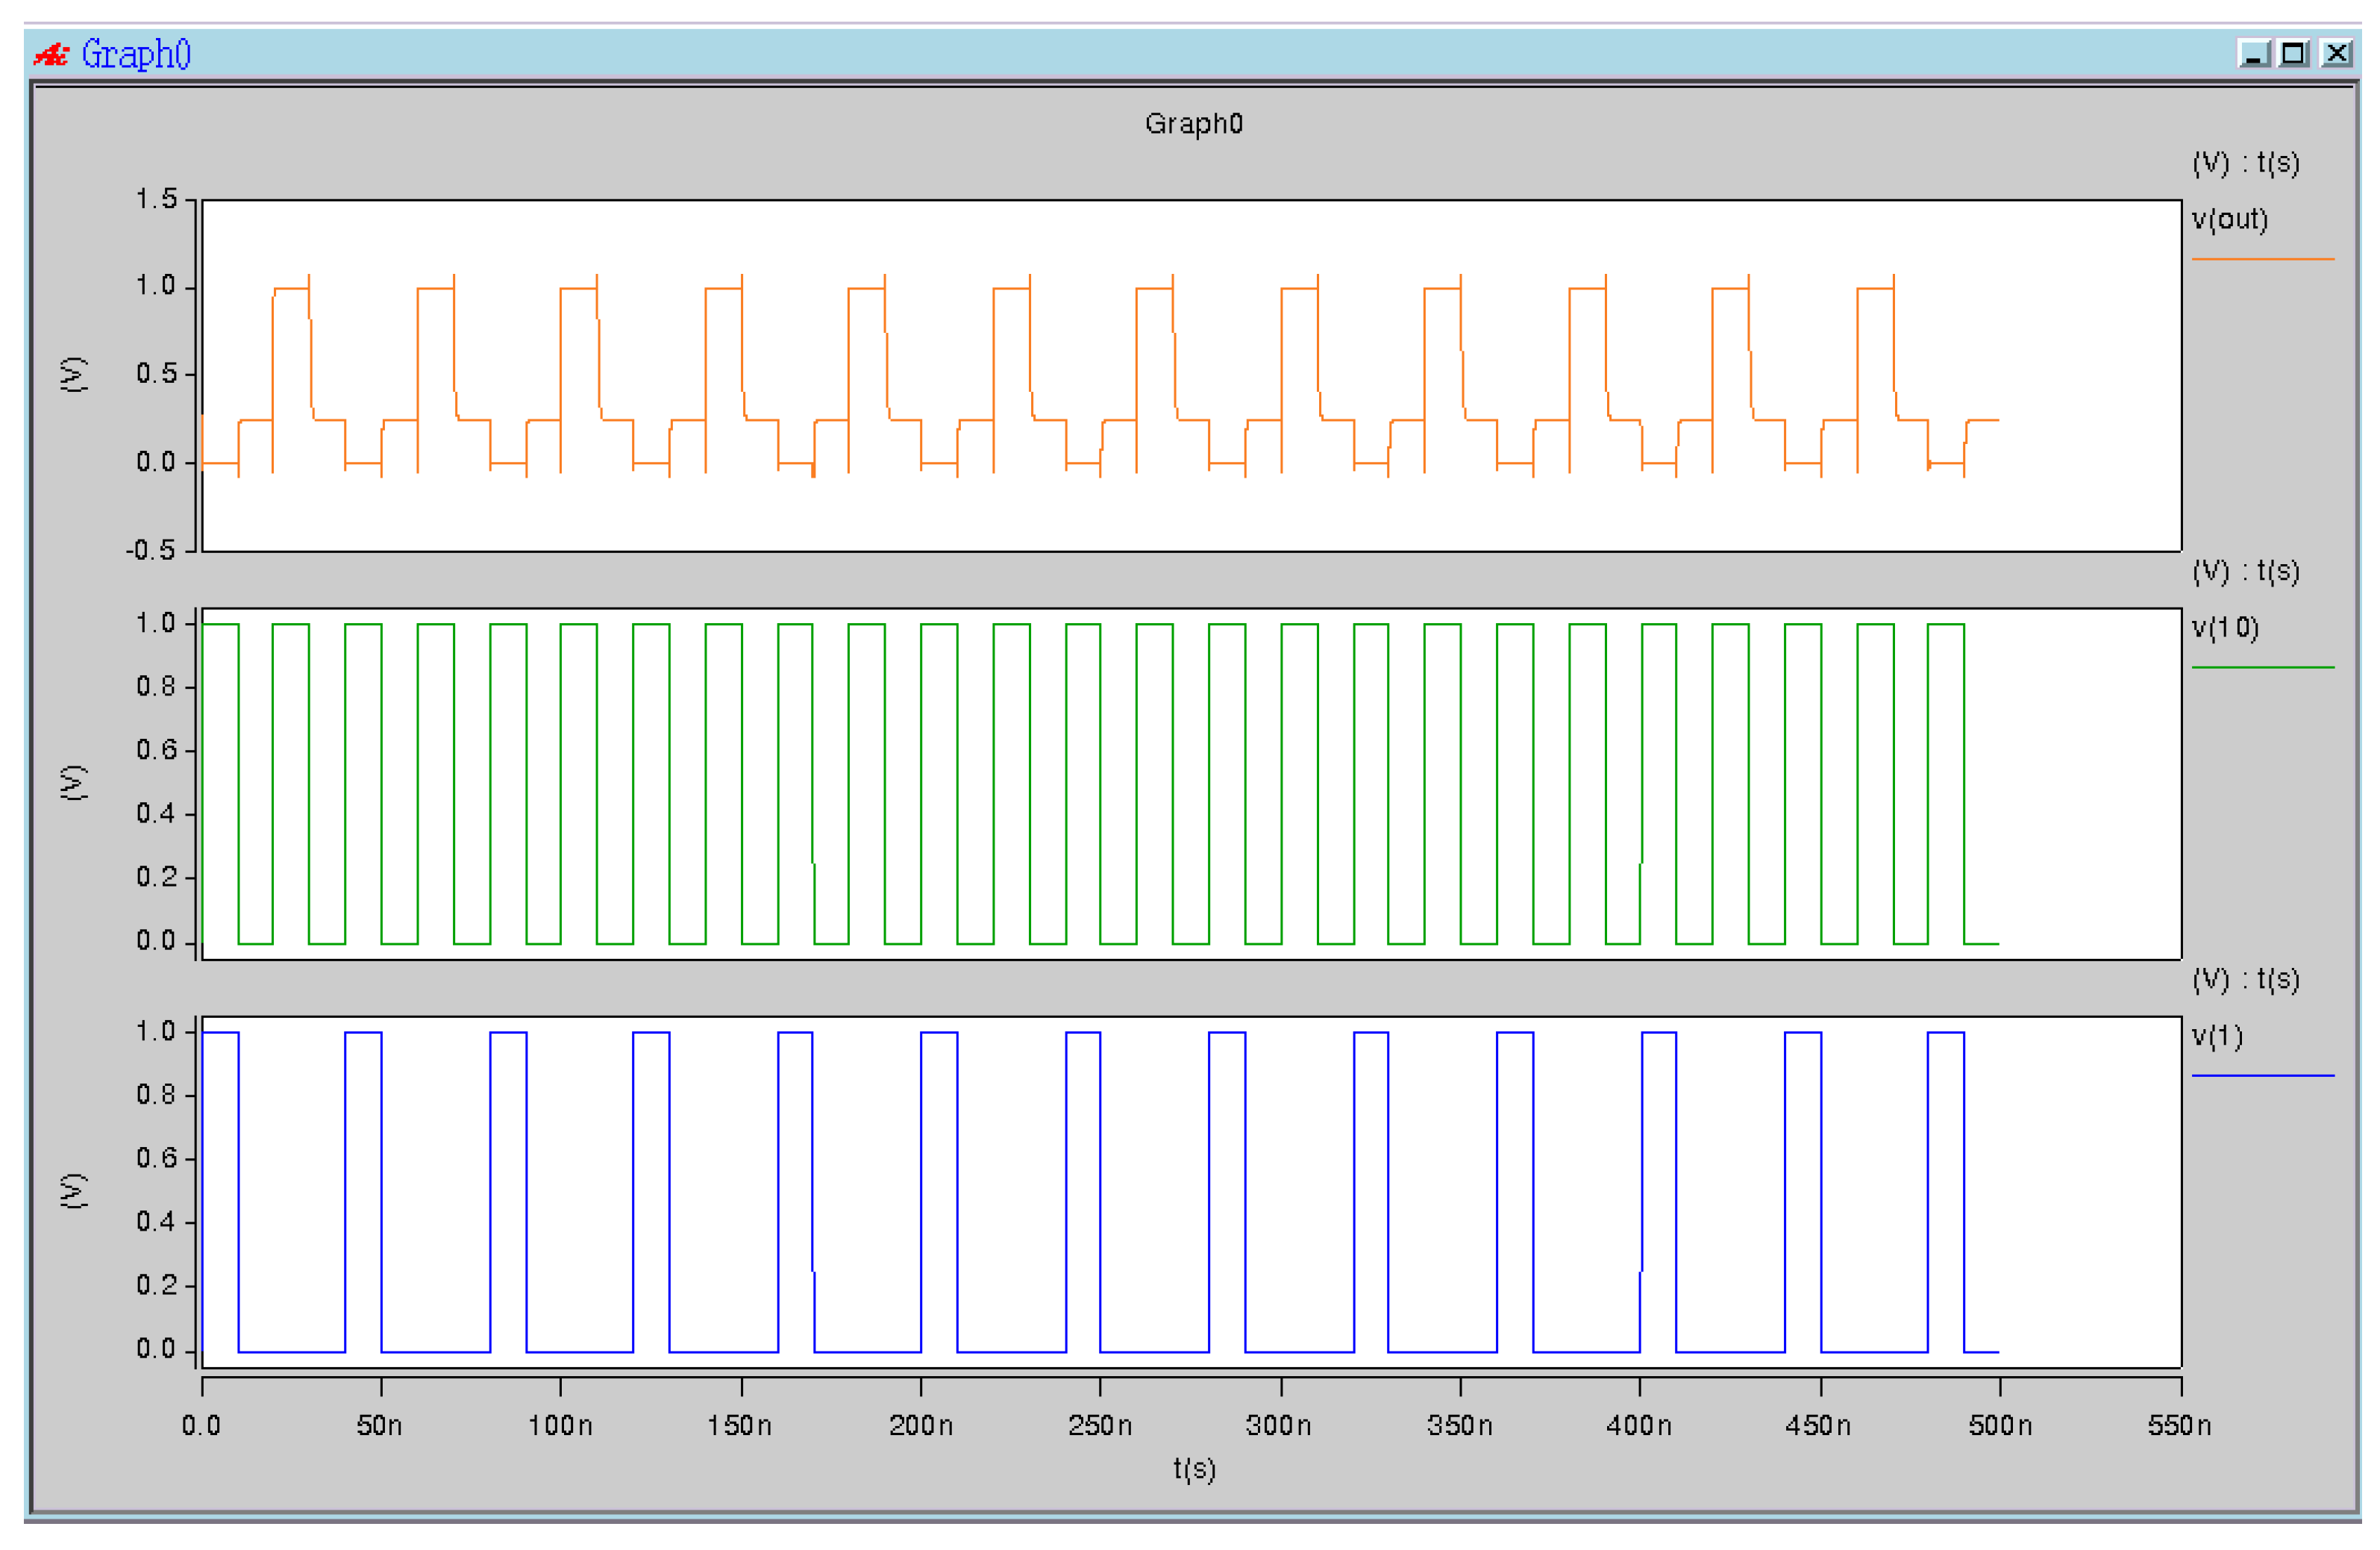This screenshot has height=1550, width=2380.
Task: Click the blue v(1) legend color line
Action: (x=2263, y=1077)
